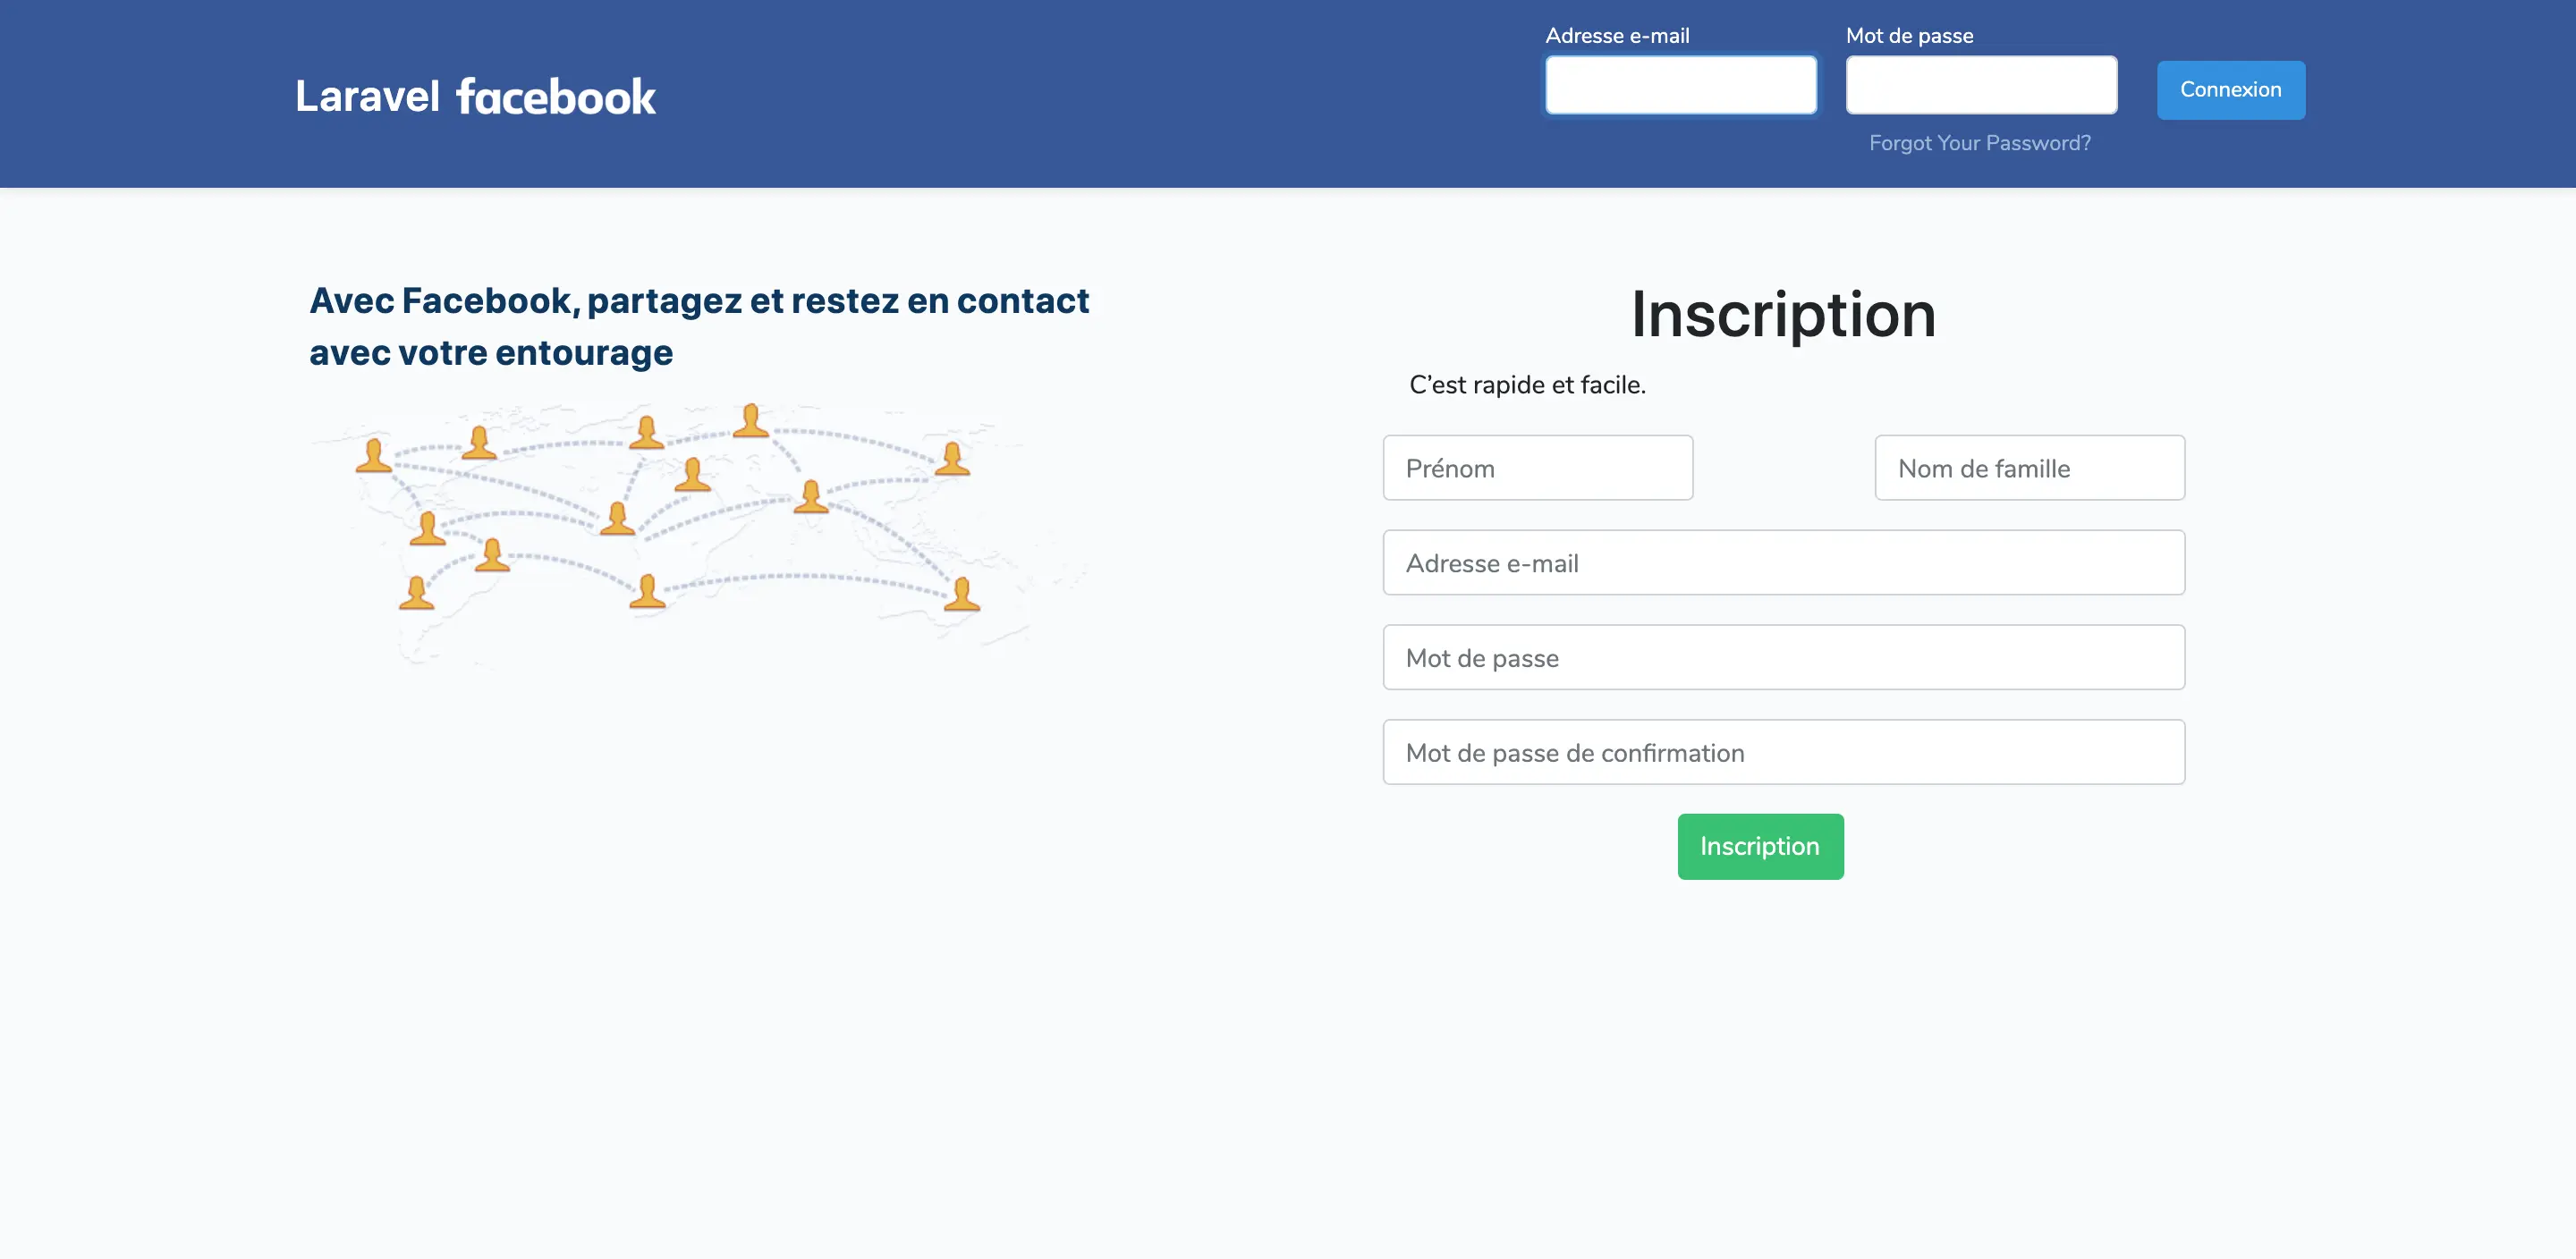Screen dimensions: 2576x1259
Task: Click the Mot de passe de confirmation field
Action: coord(1783,752)
